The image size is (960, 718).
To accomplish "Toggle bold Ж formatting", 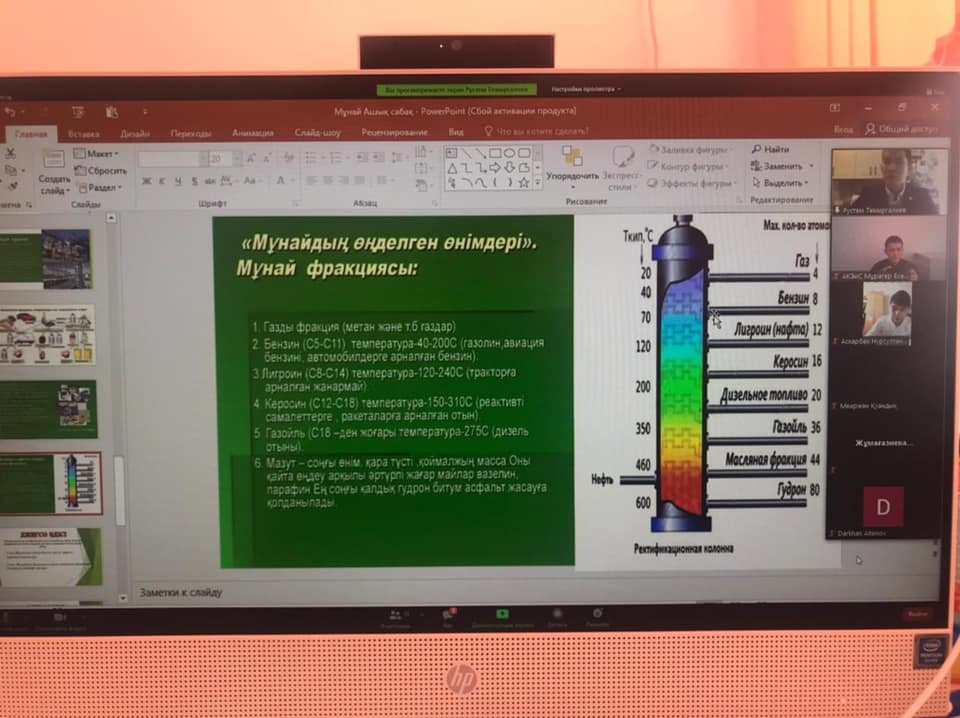I will [146, 181].
